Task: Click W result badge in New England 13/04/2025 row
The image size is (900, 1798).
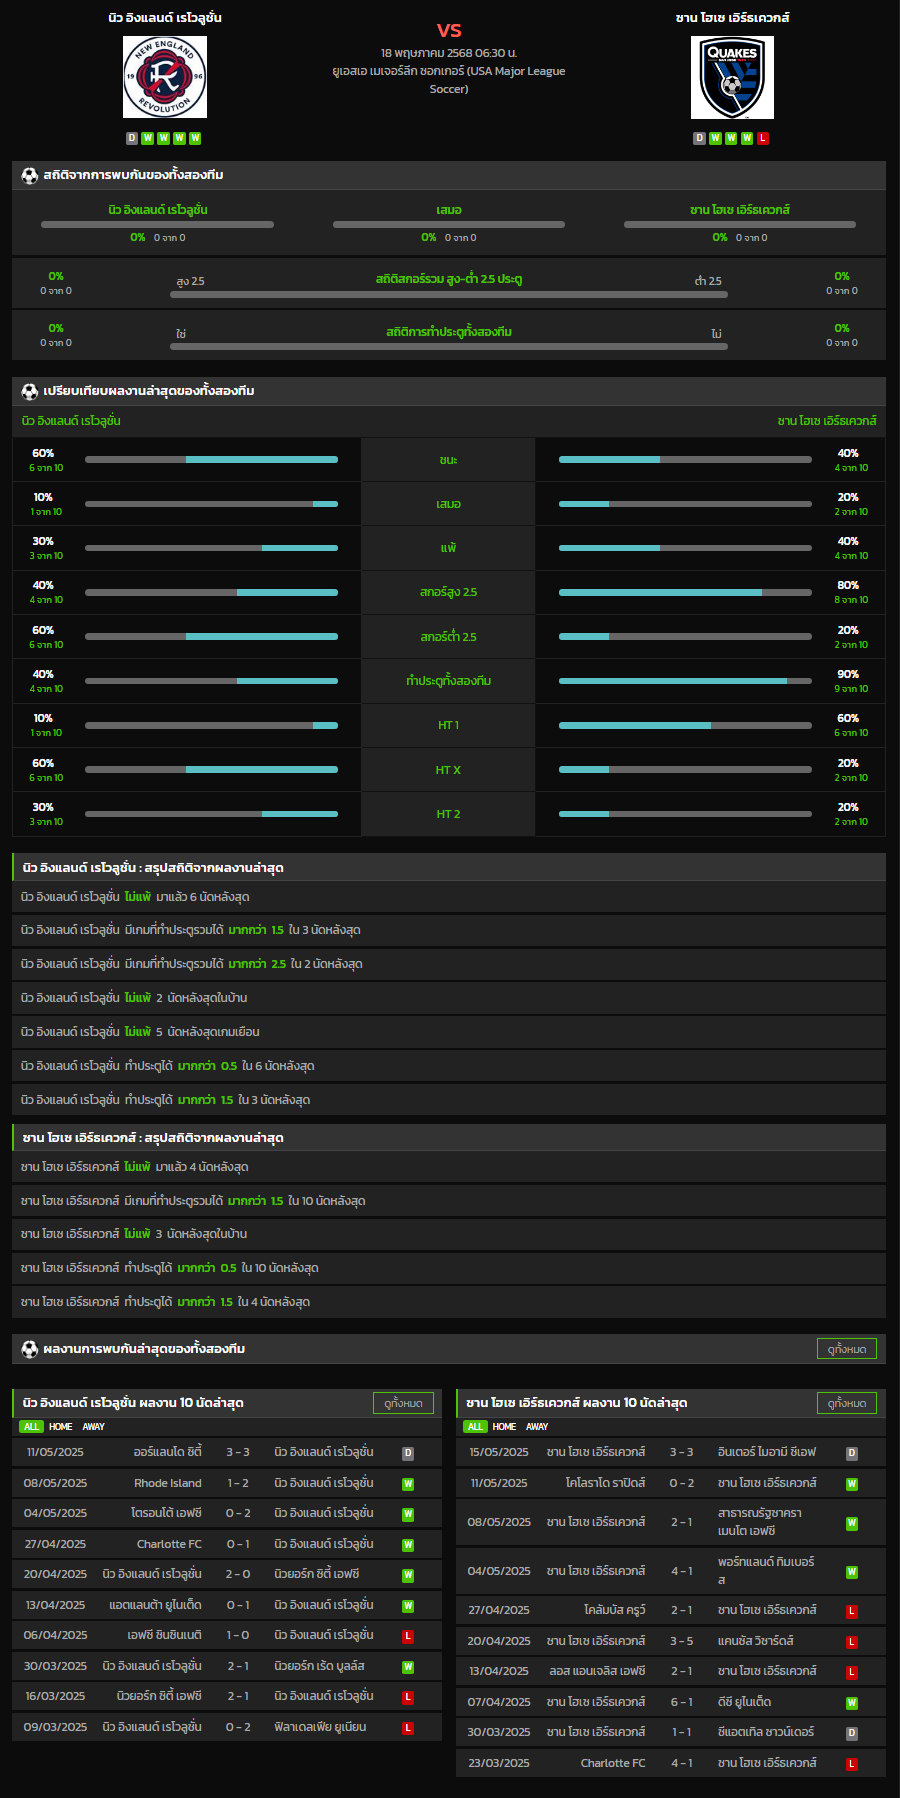Action: [x=408, y=1606]
